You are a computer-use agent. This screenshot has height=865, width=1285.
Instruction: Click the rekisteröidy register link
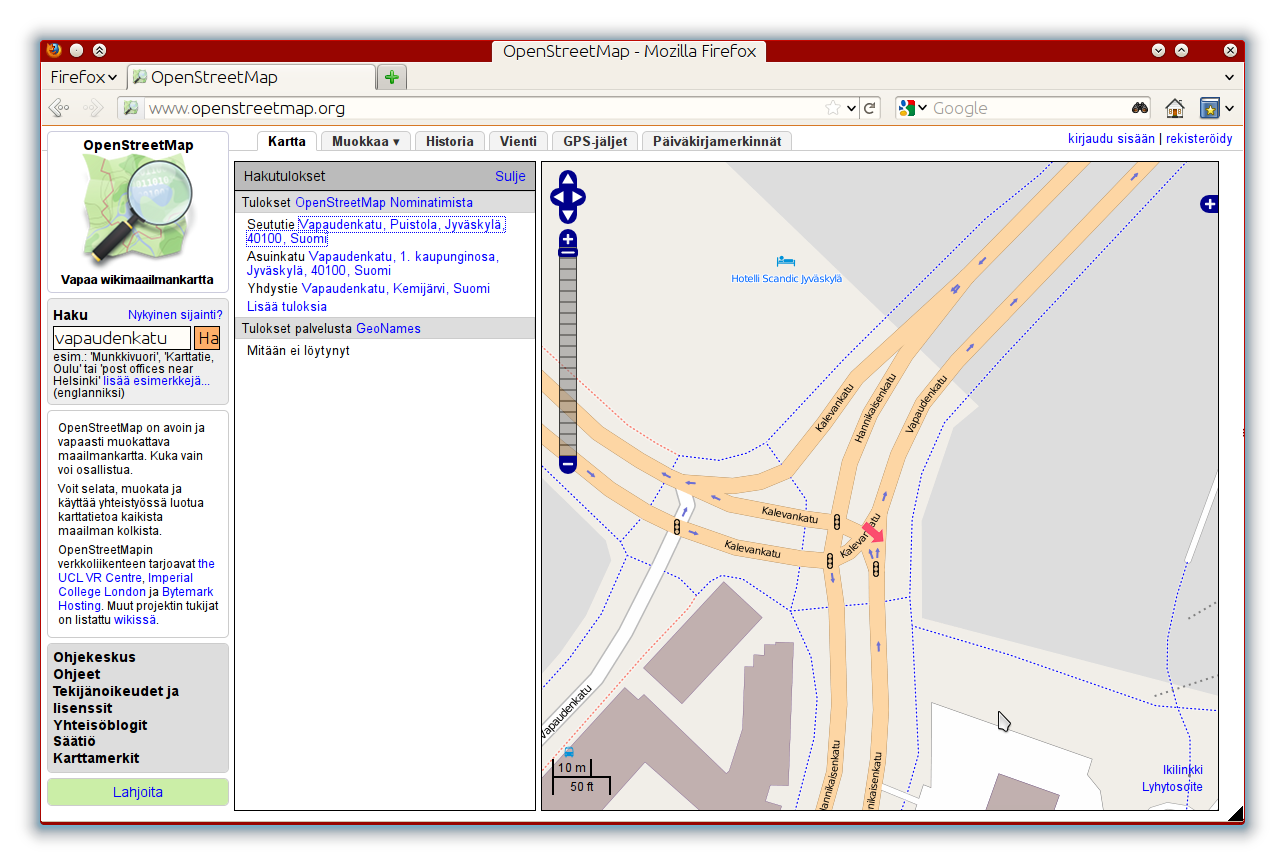coord(1199,139)
